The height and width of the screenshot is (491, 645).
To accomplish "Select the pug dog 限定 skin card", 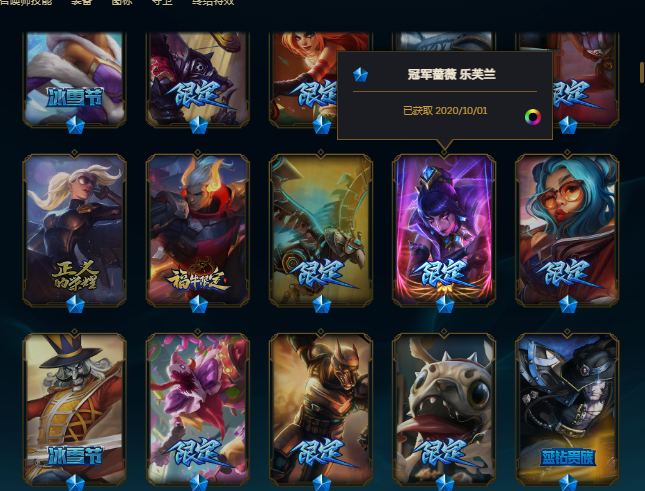I will (x=444, y=409).
